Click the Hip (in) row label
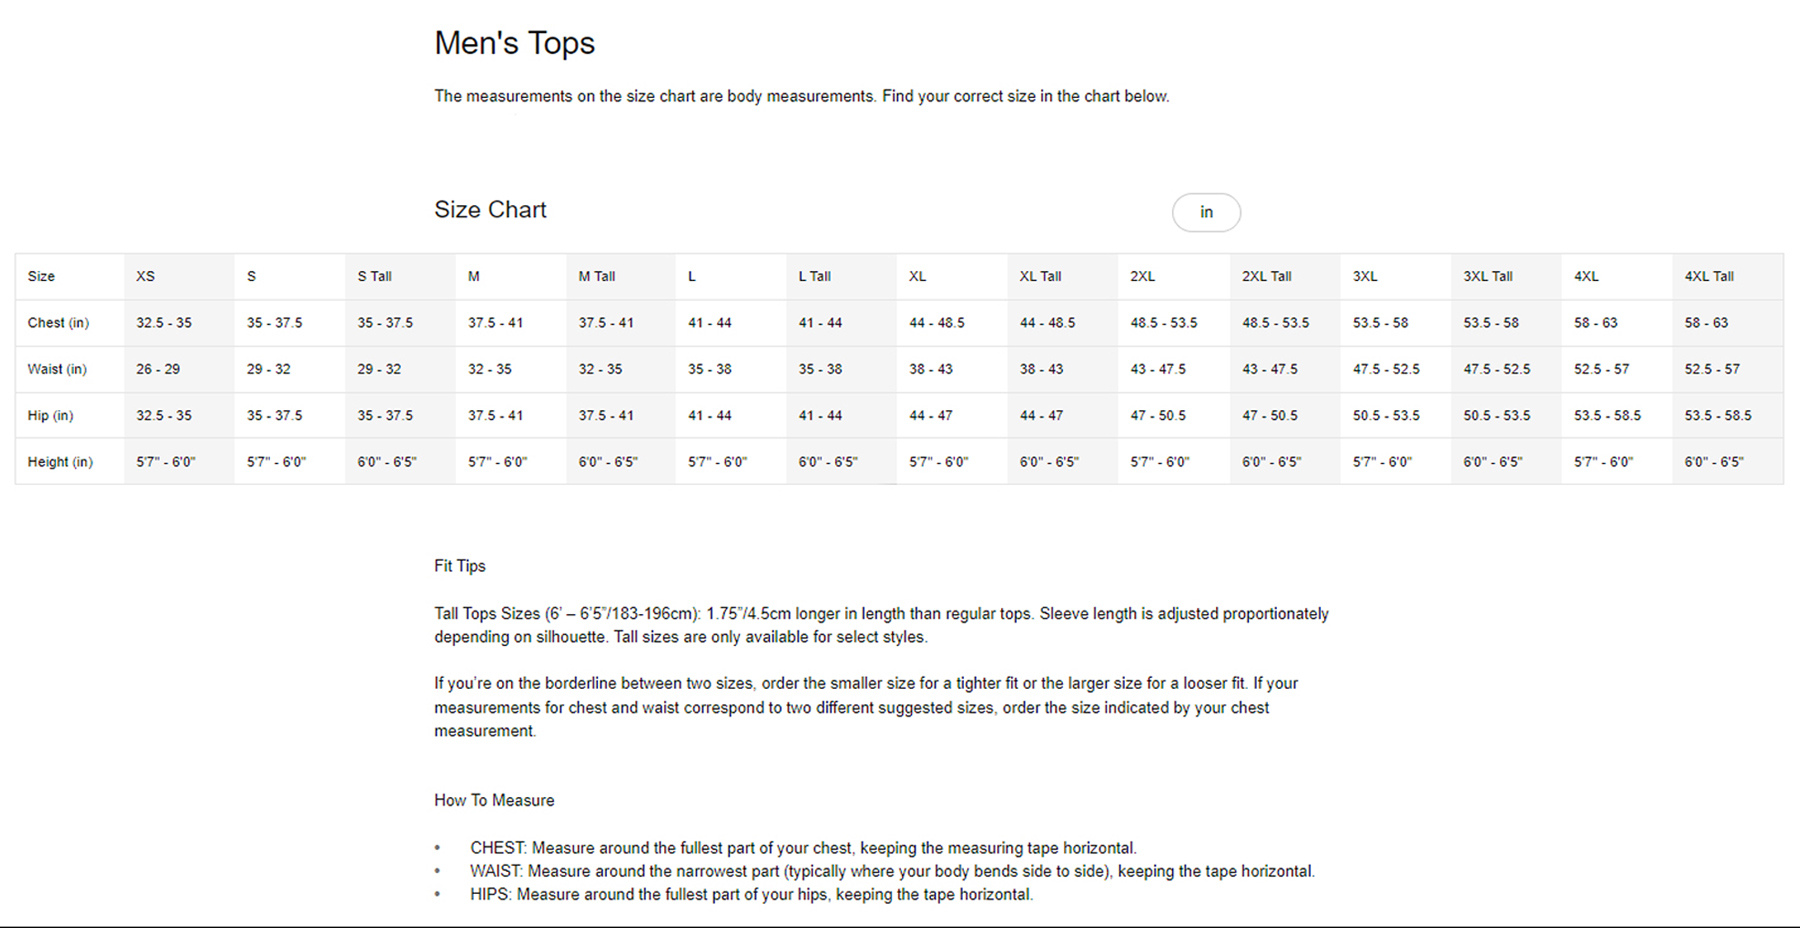Viewport: 1800px width, 928px height. 50,415
